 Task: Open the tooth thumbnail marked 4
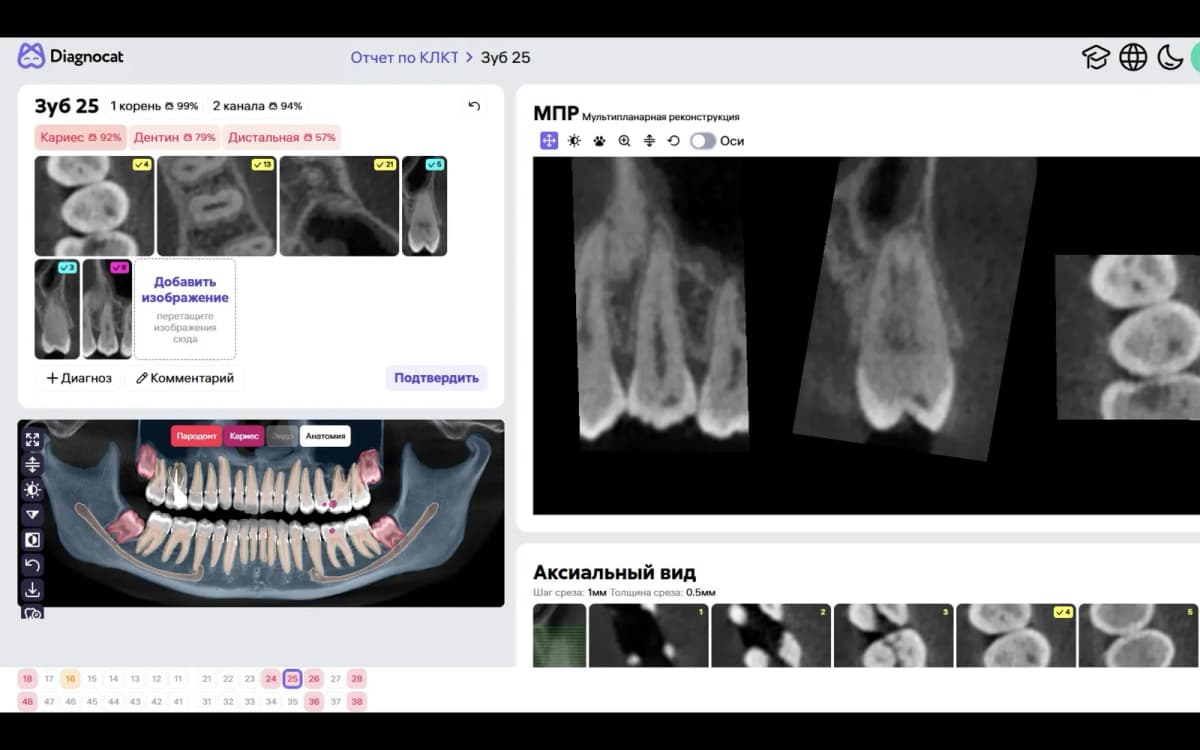(94, 206)
